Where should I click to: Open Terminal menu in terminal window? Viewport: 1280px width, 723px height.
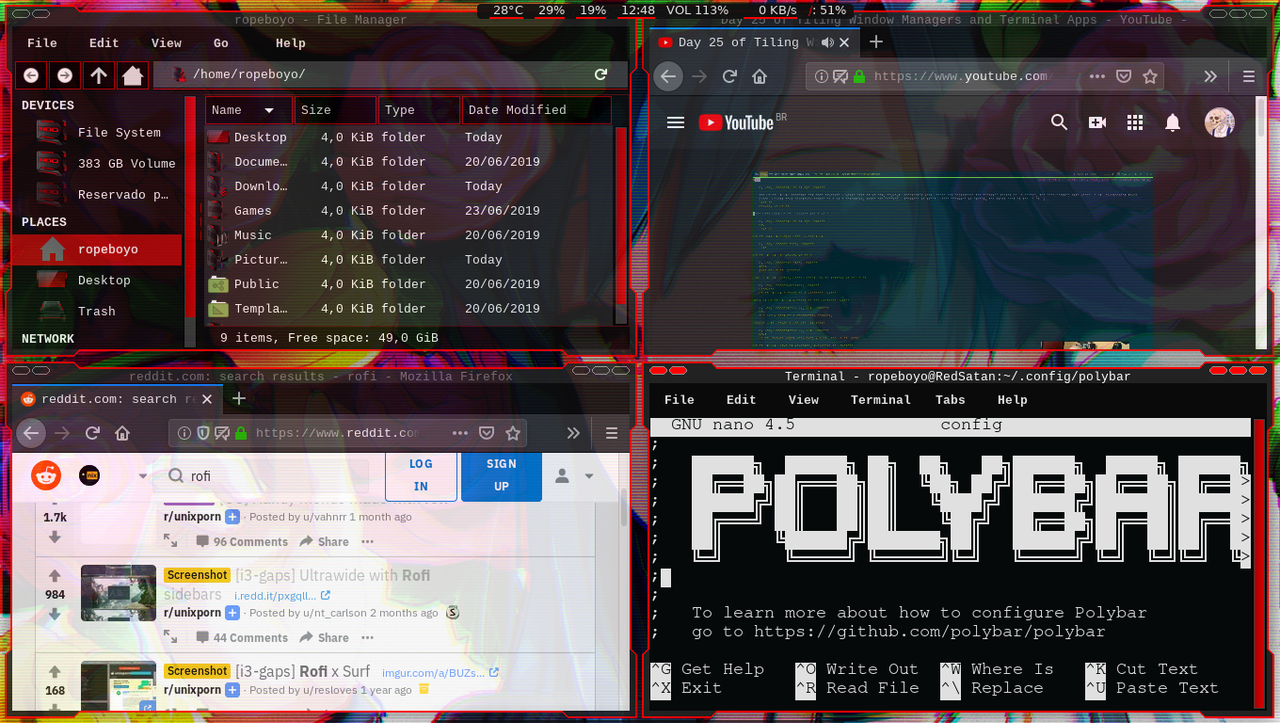tap(880, 399)
